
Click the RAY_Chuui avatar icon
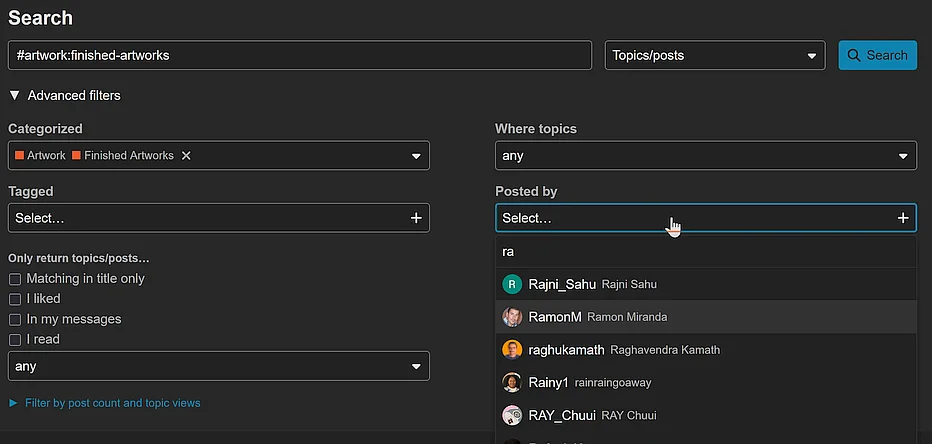point(511,415)
